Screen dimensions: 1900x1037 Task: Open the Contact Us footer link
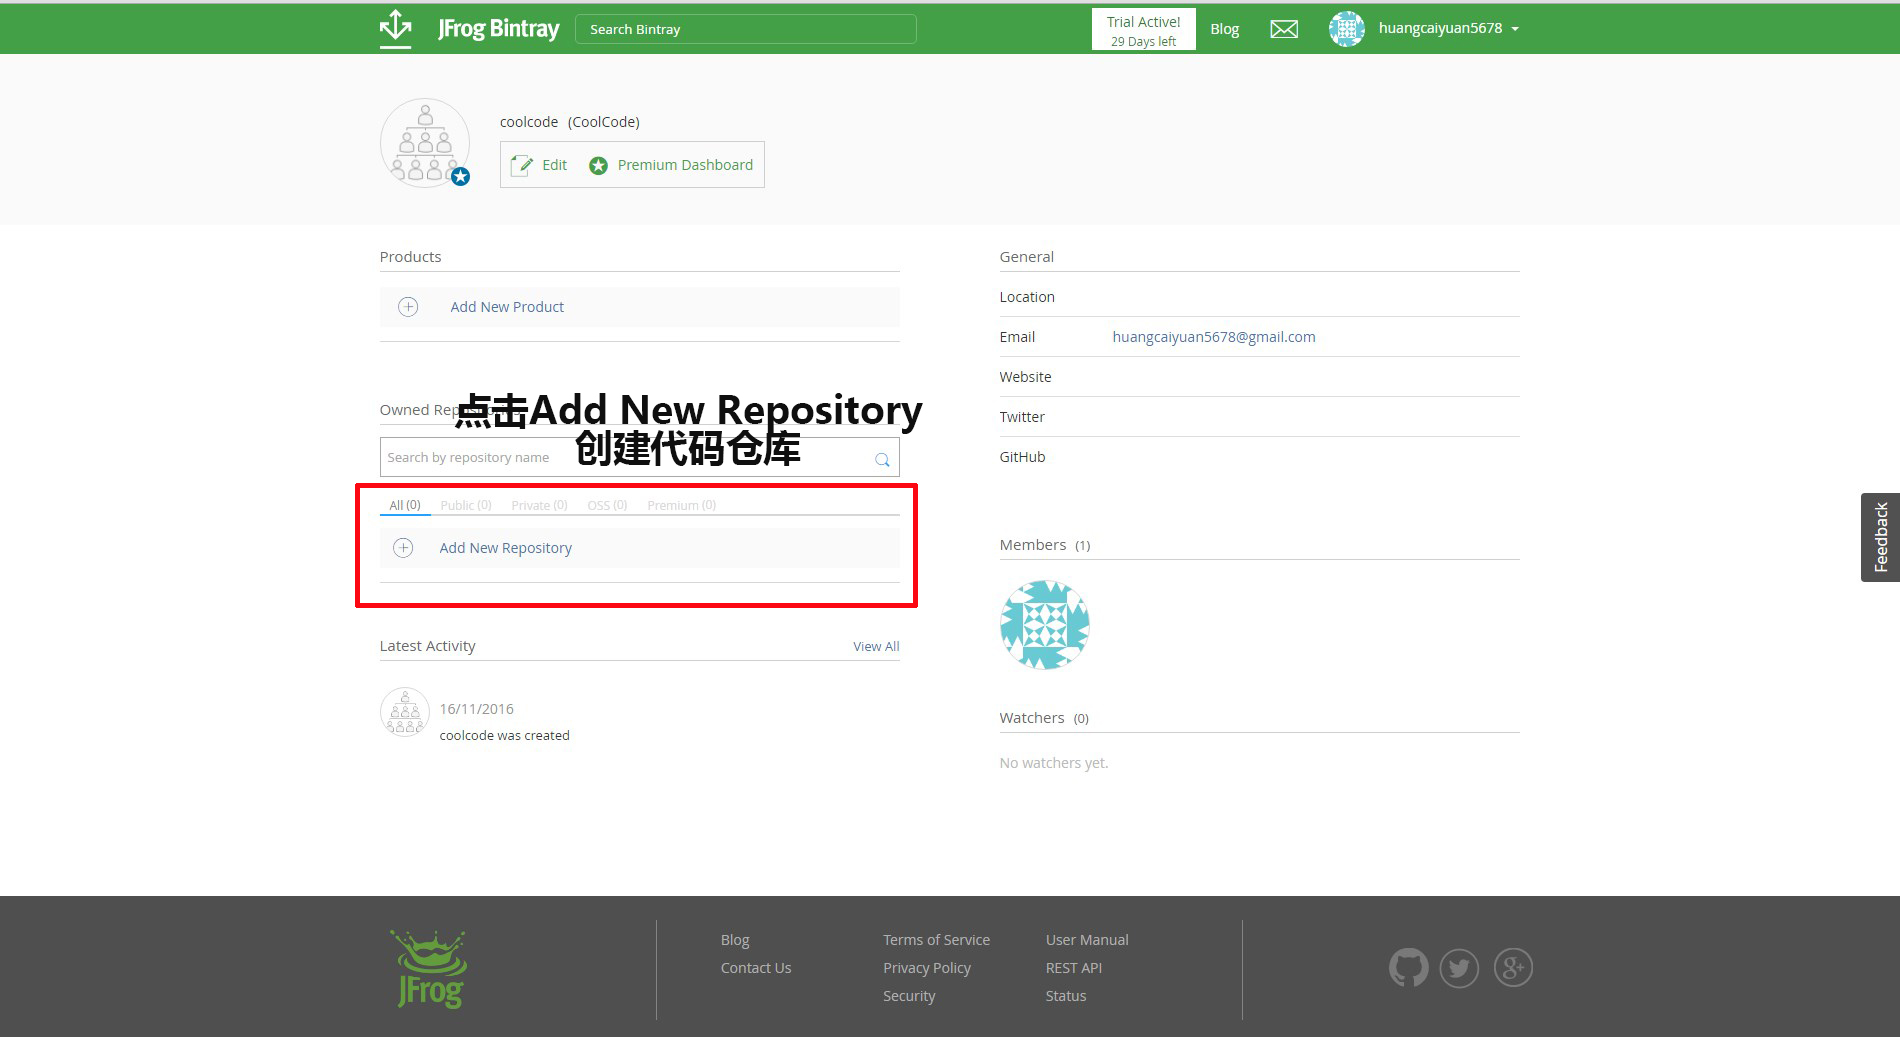756,968
